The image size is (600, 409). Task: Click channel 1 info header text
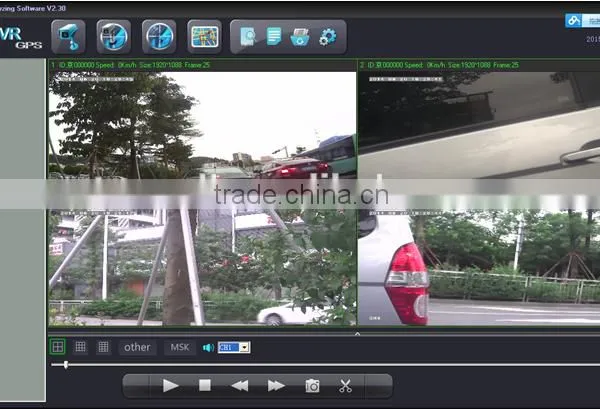(x=130, y=65)
